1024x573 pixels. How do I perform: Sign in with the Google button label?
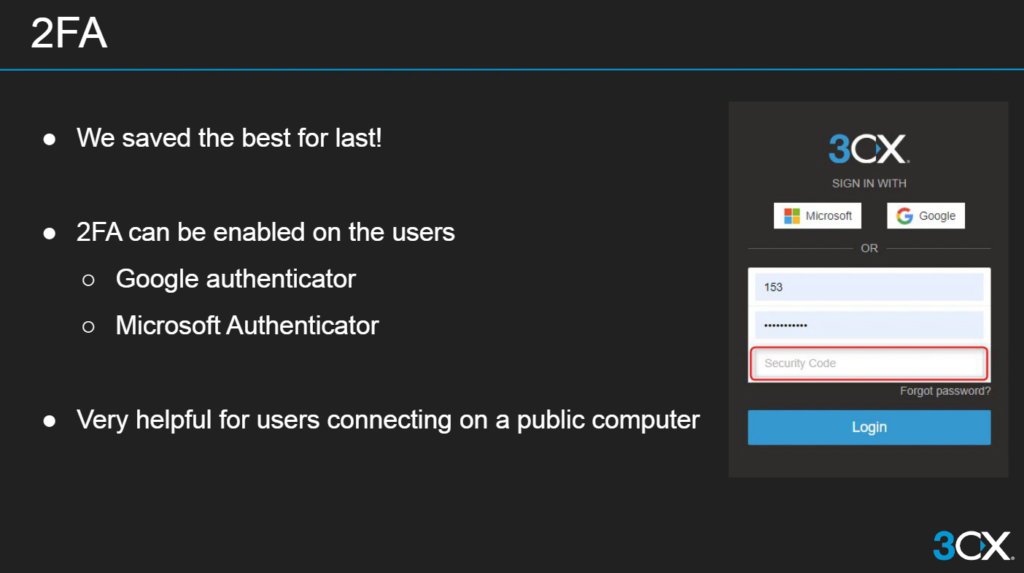coord(937,216)
